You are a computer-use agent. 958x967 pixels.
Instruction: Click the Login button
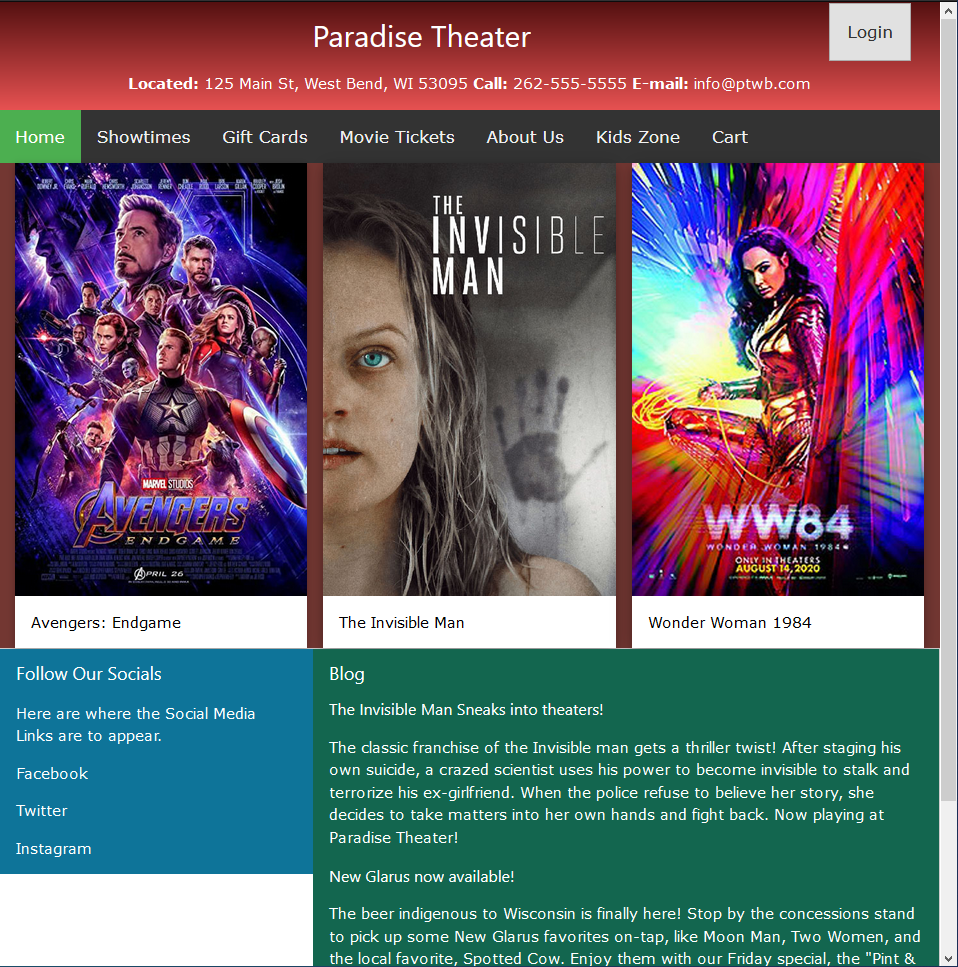pyautogui.click(x=869, y=32)
